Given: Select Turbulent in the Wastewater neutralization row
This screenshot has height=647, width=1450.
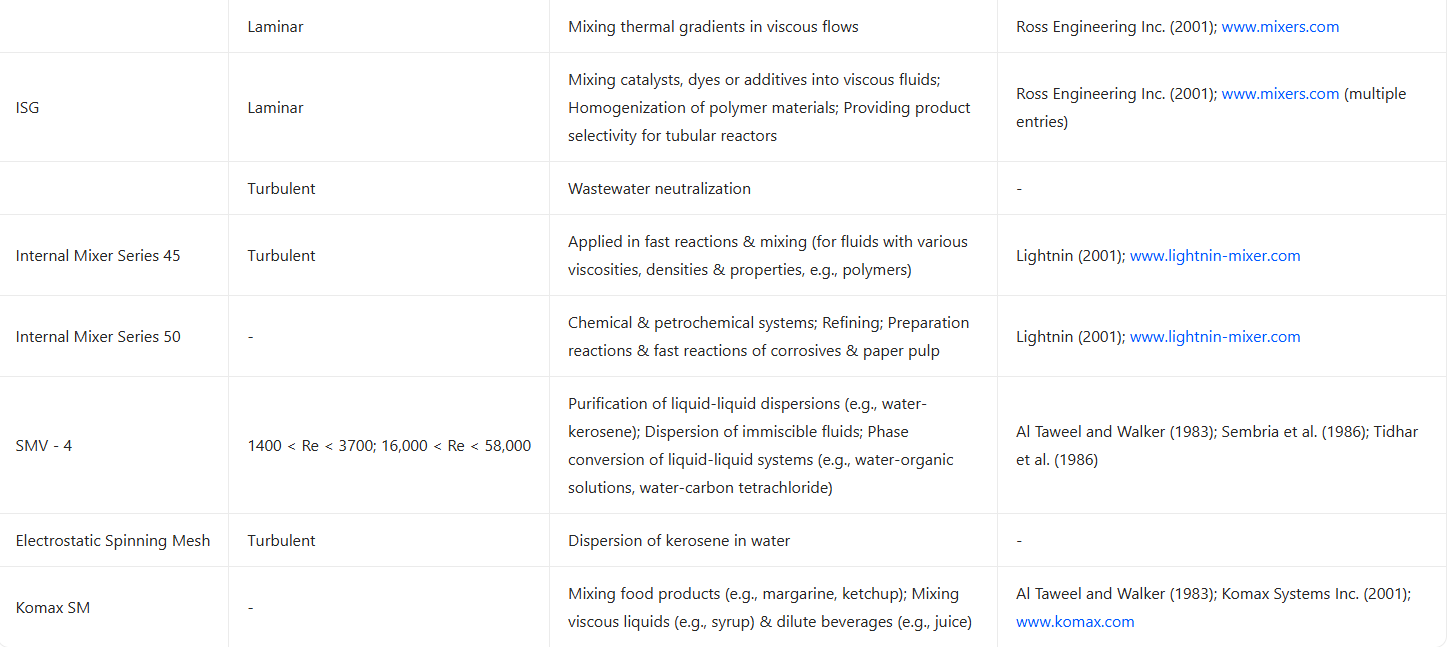Looking at the screenshot, I should (281, 189).
